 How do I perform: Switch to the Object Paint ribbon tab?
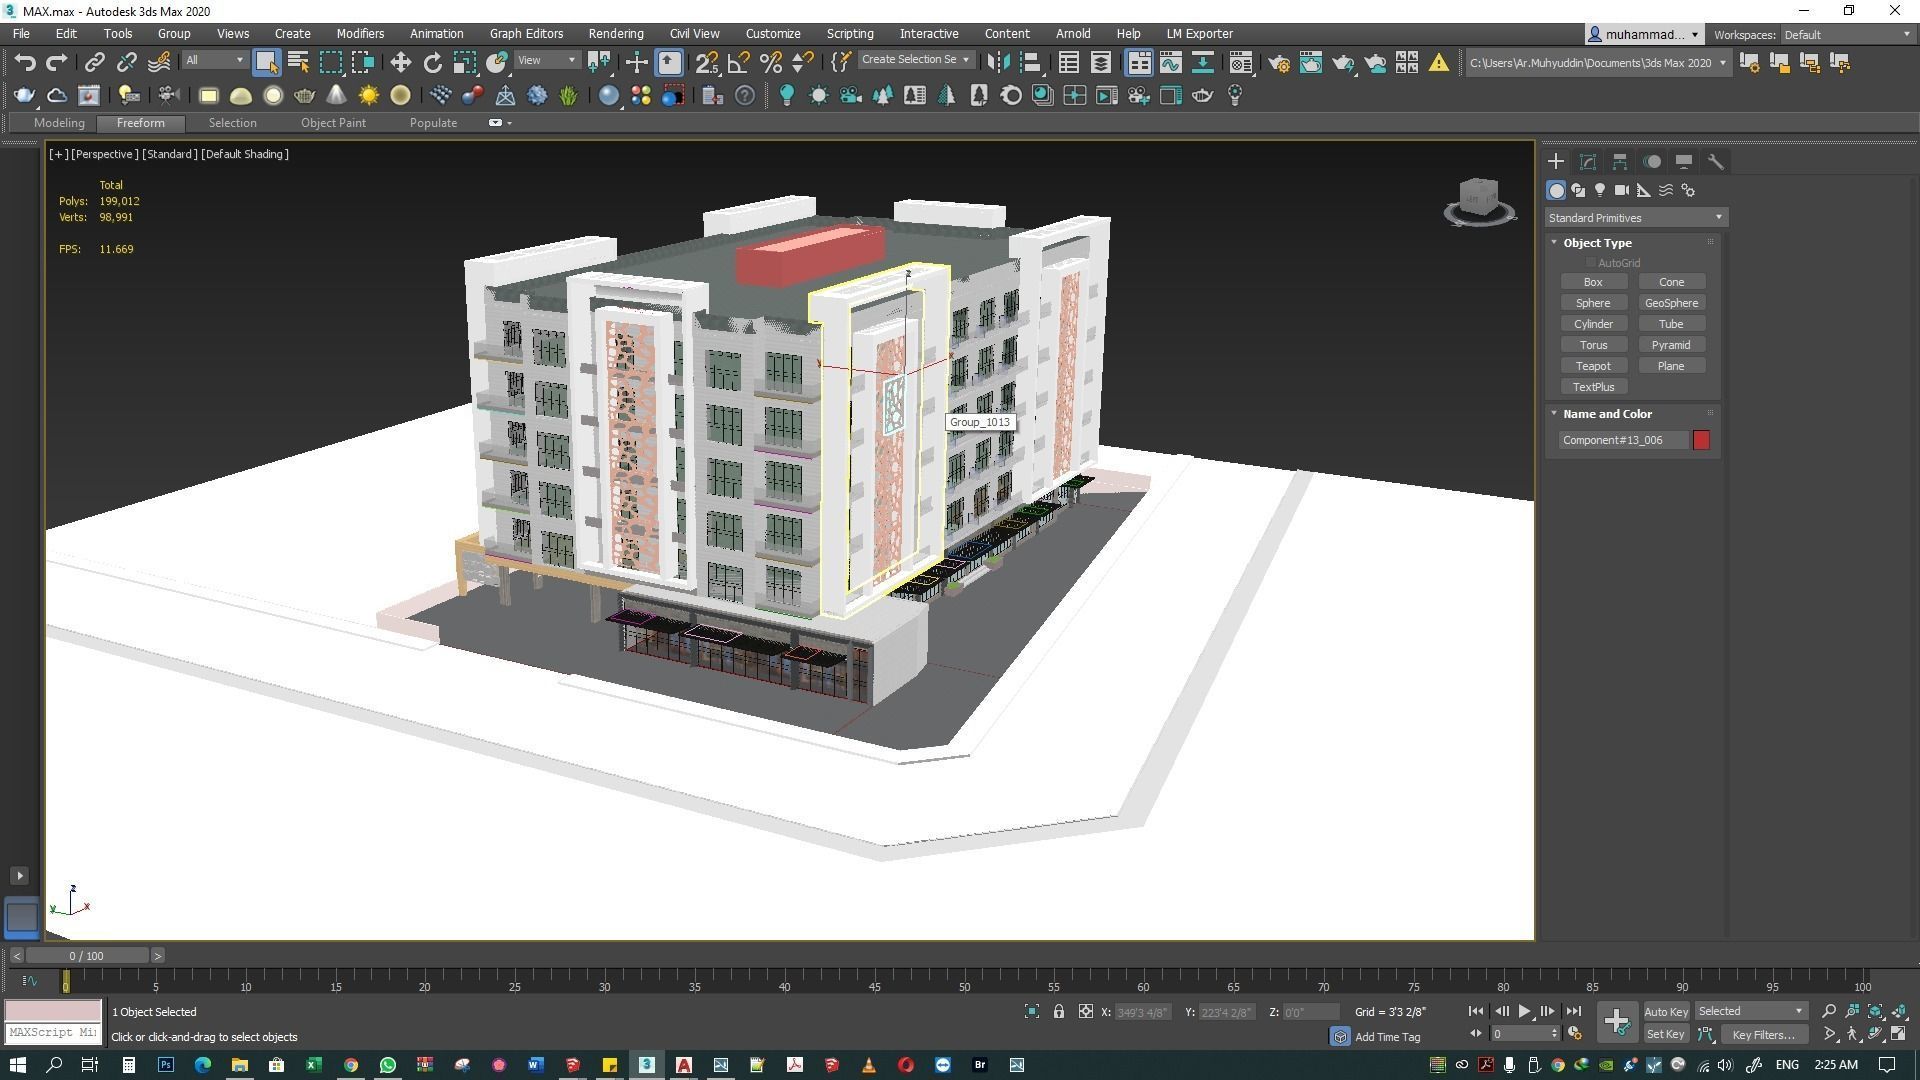[333, 123]
